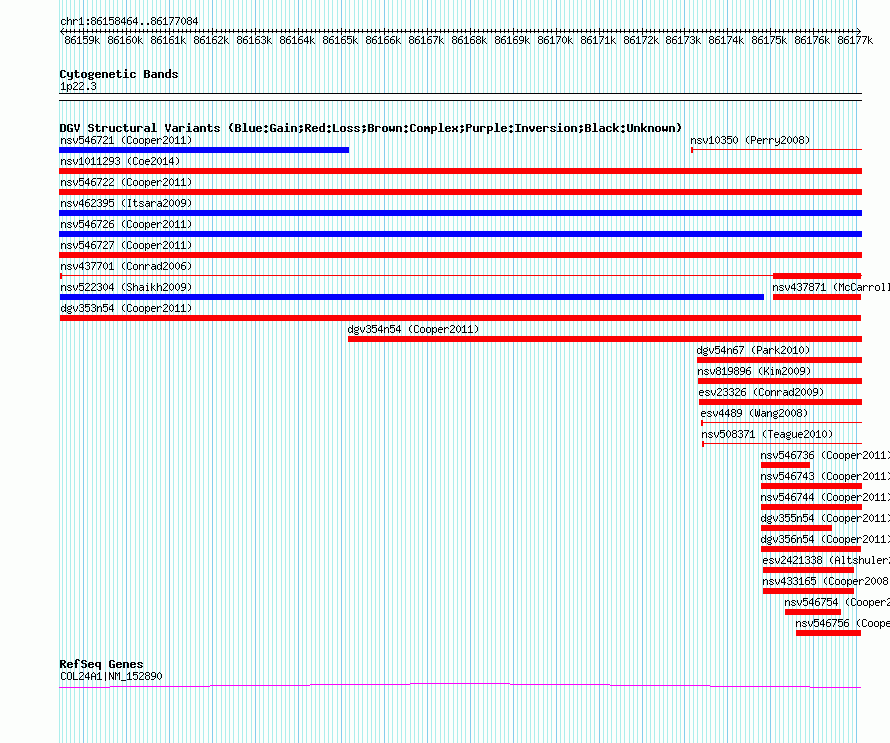
Task: Click the 86159k ruler tick label
Action: pyautogui.click(x=82, y=40)
